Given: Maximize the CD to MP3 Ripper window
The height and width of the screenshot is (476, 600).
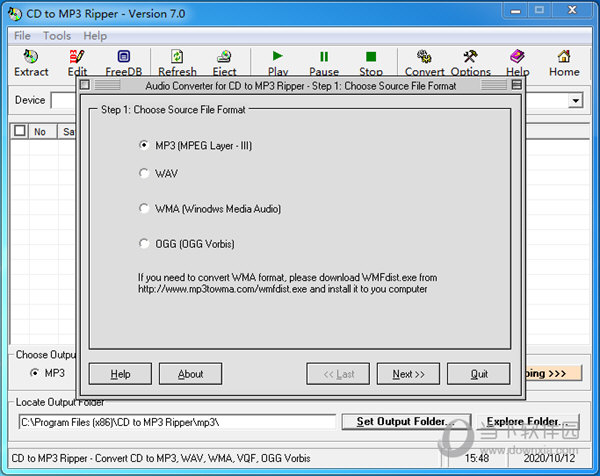Looking at the screenshot, I should click(540, 11).
